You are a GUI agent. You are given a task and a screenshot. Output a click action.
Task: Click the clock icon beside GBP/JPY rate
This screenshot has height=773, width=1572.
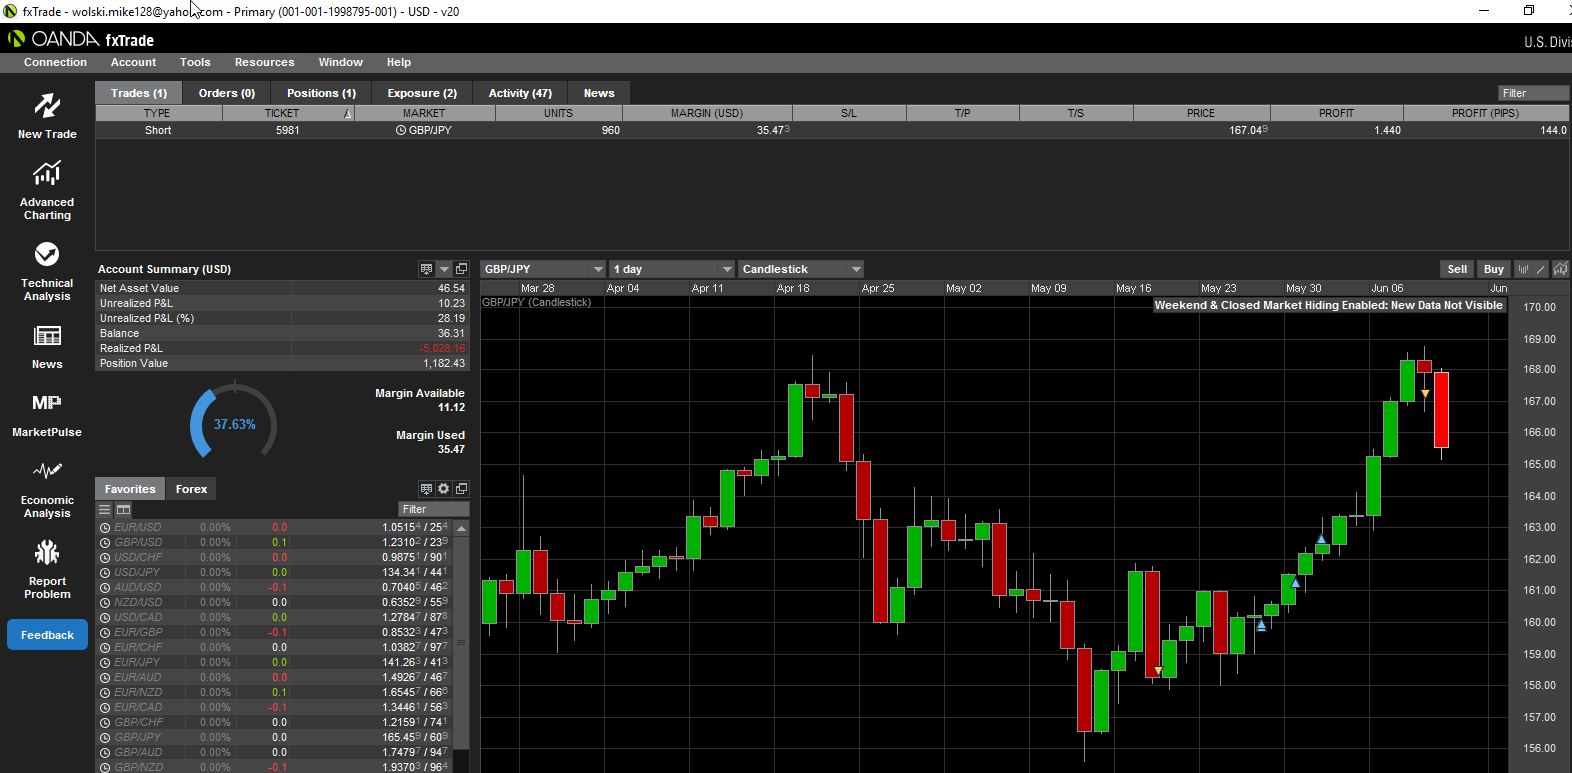[105, 737]
